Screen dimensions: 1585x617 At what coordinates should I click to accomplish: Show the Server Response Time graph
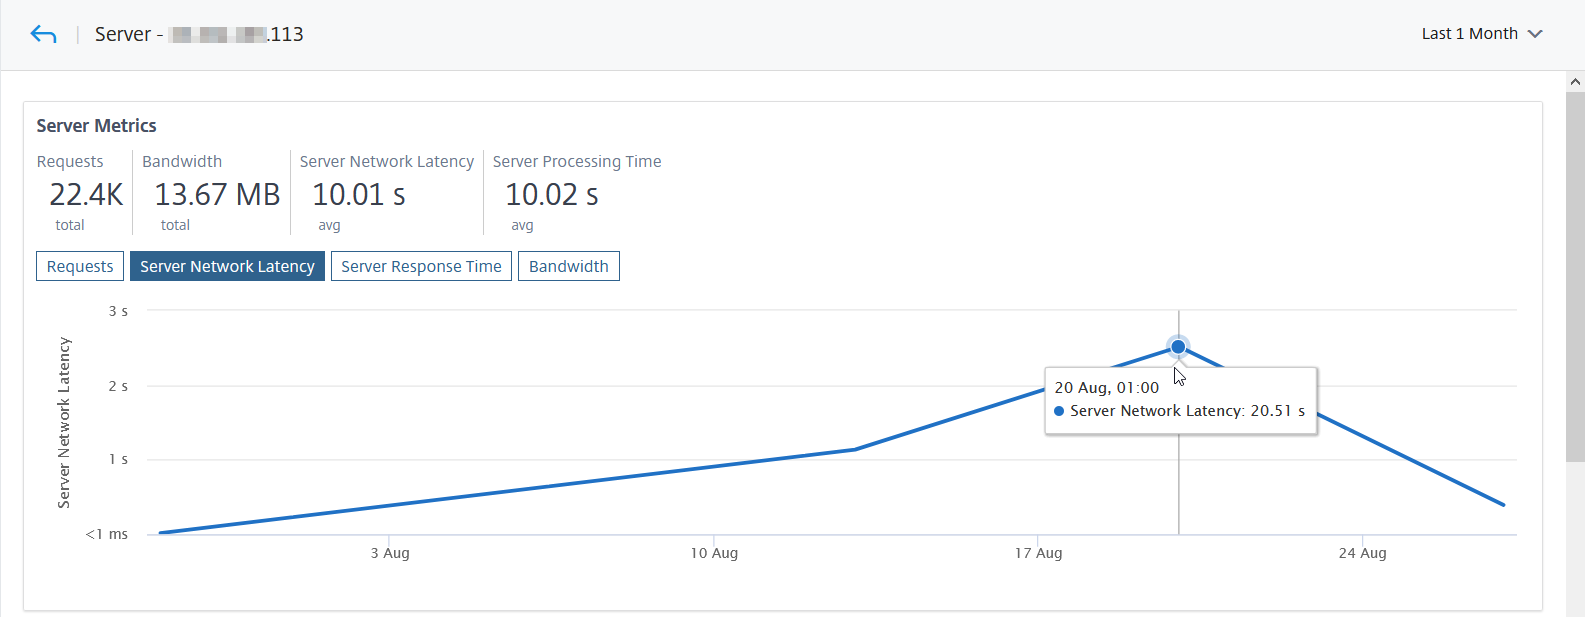[x=421, y=266]
